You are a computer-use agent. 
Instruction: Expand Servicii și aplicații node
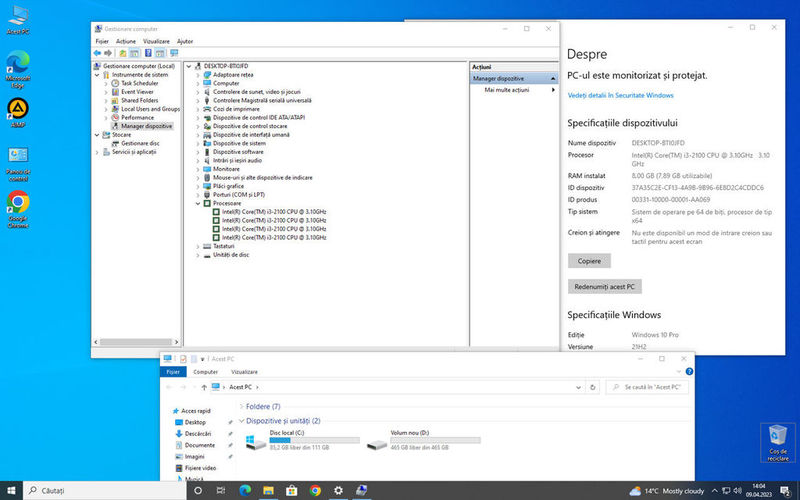(x=97, y=152)
